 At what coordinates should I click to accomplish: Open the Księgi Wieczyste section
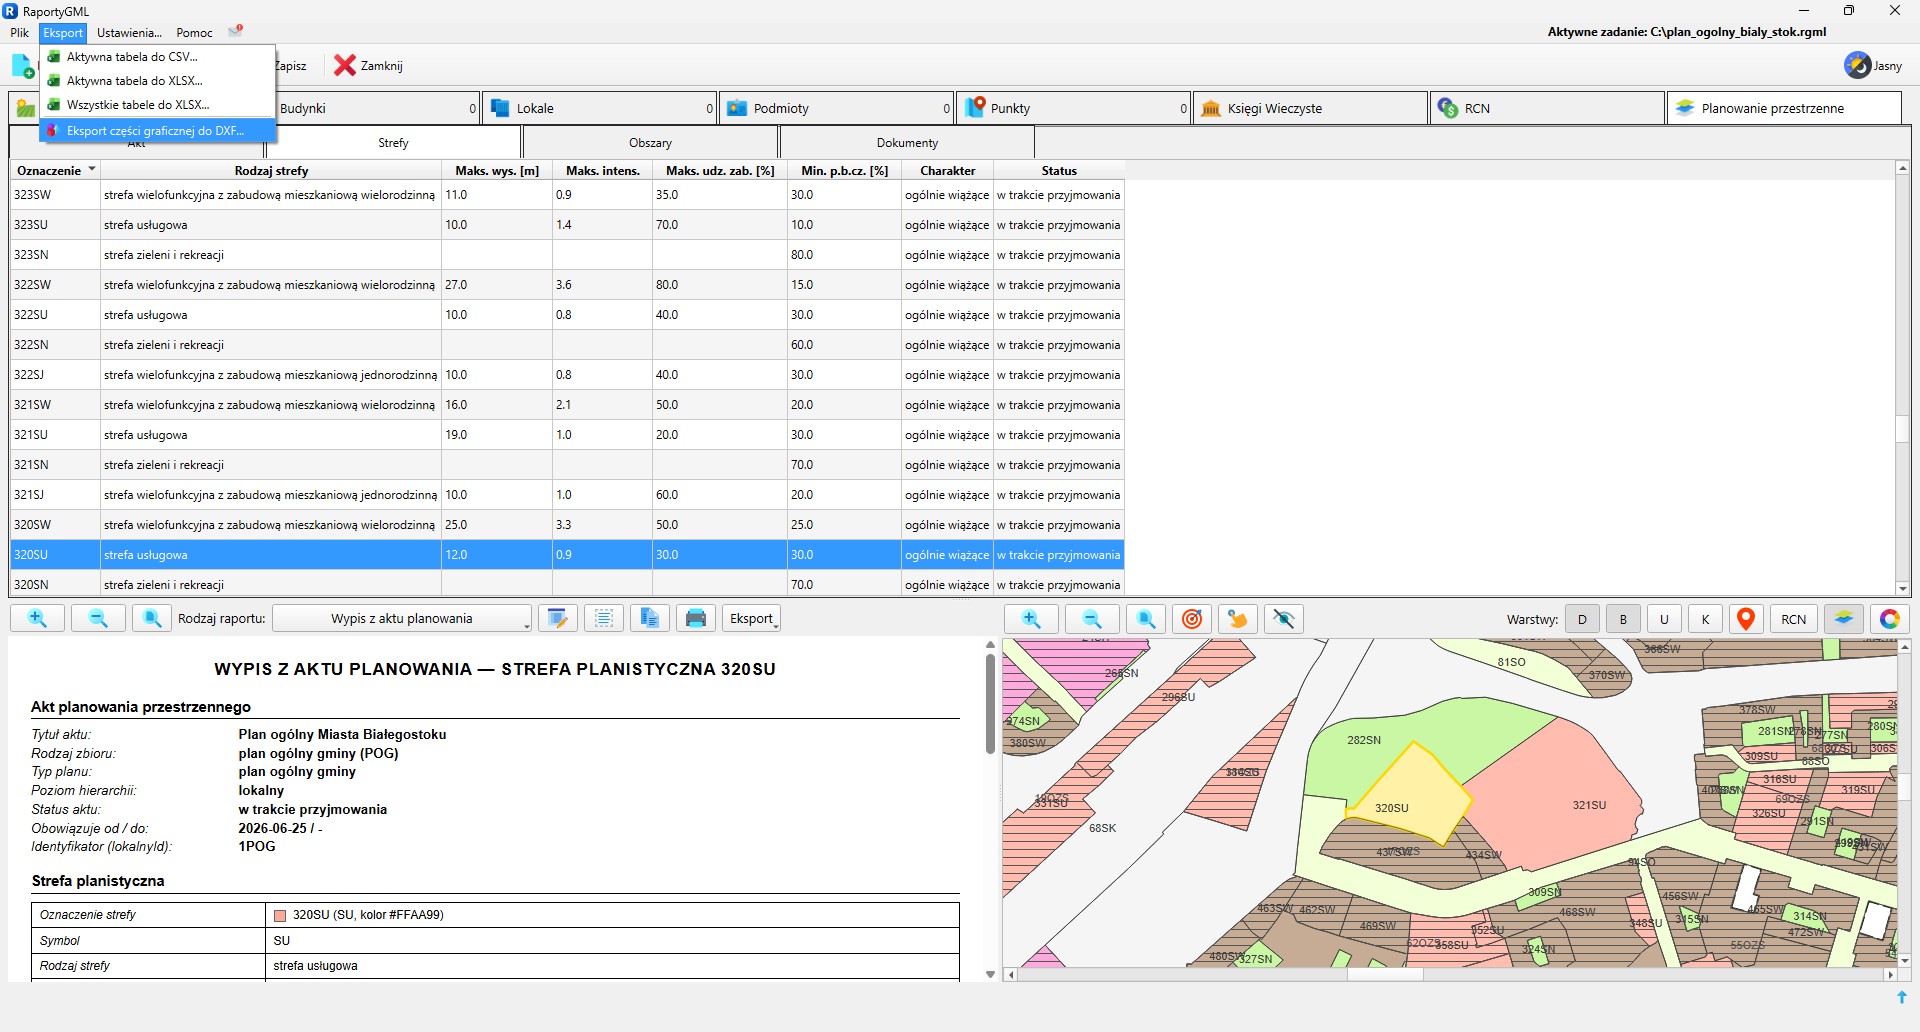click(1310, 108)
